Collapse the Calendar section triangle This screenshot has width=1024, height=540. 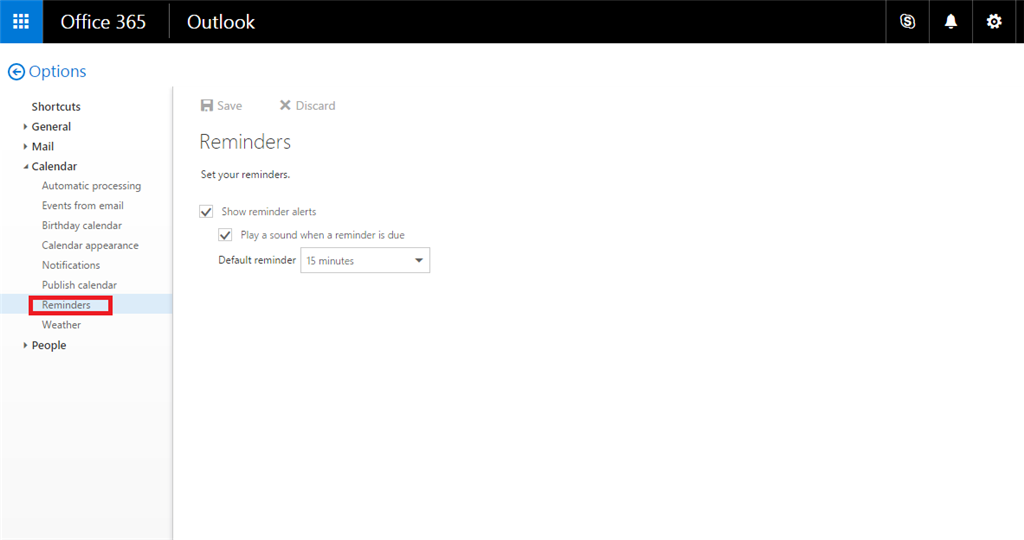25,167
